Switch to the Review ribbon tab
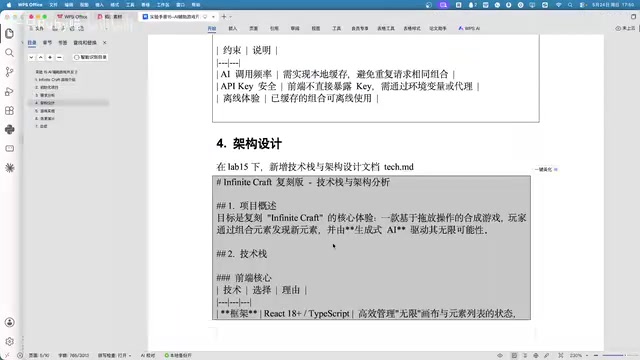The height and width of the screenshot is (360, 640). pos(295,29)
